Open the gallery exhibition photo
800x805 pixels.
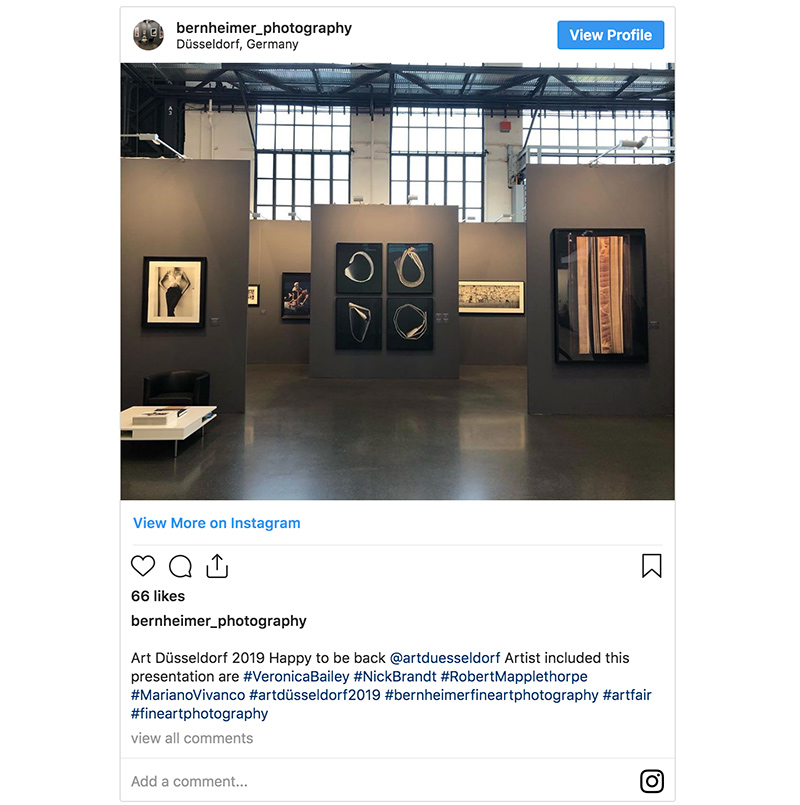(397, 281)
